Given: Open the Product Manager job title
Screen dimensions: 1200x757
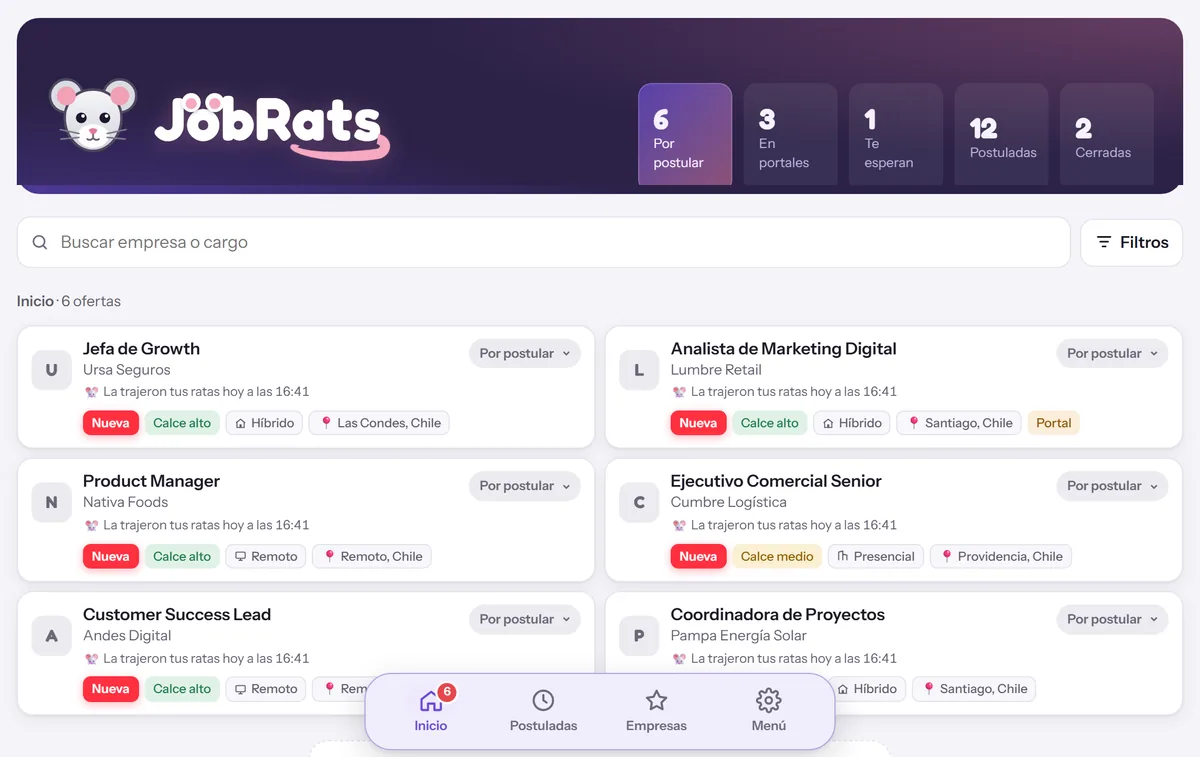Looking at the screenshot, I should [x=151, y=481].
